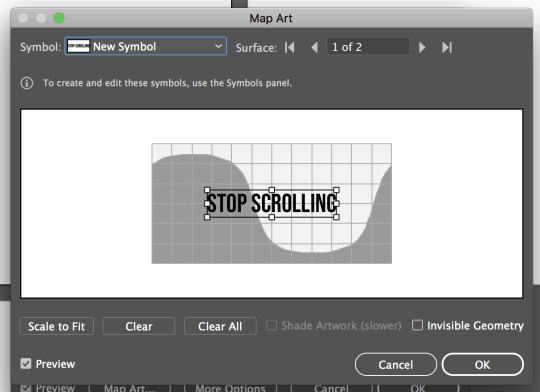Viewport: 540px width, 392px height.
Task: Click More Options in the background dialog
Action: (230, 388)
